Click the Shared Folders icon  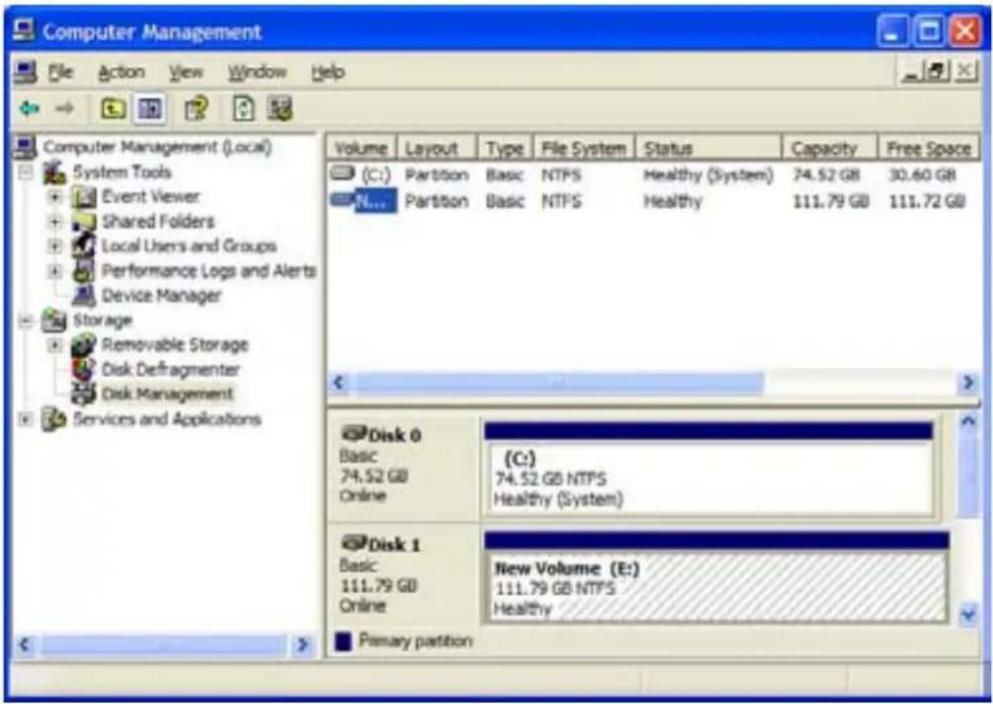[x=84, y=222]
